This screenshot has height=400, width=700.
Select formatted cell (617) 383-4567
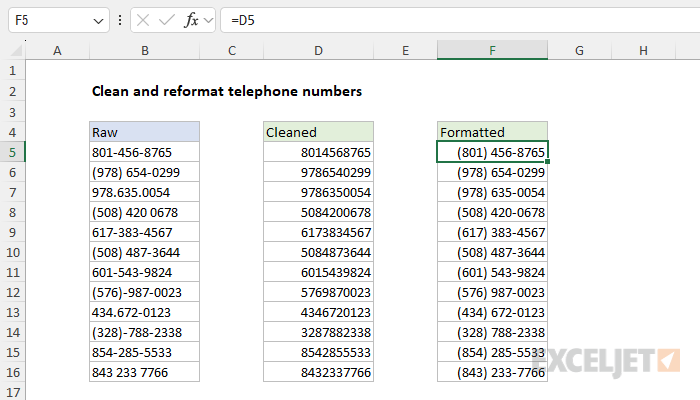click(492, 232)
